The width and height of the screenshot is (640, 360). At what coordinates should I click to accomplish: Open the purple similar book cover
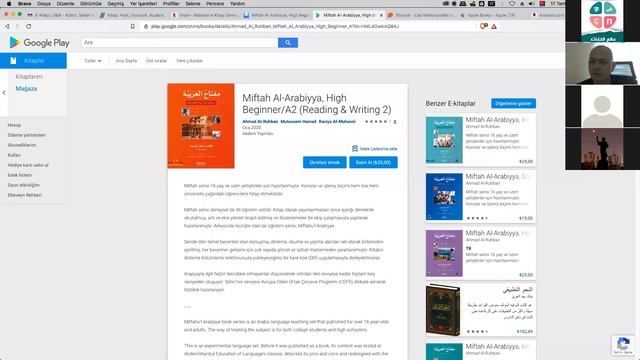click(x=444, y=253)
